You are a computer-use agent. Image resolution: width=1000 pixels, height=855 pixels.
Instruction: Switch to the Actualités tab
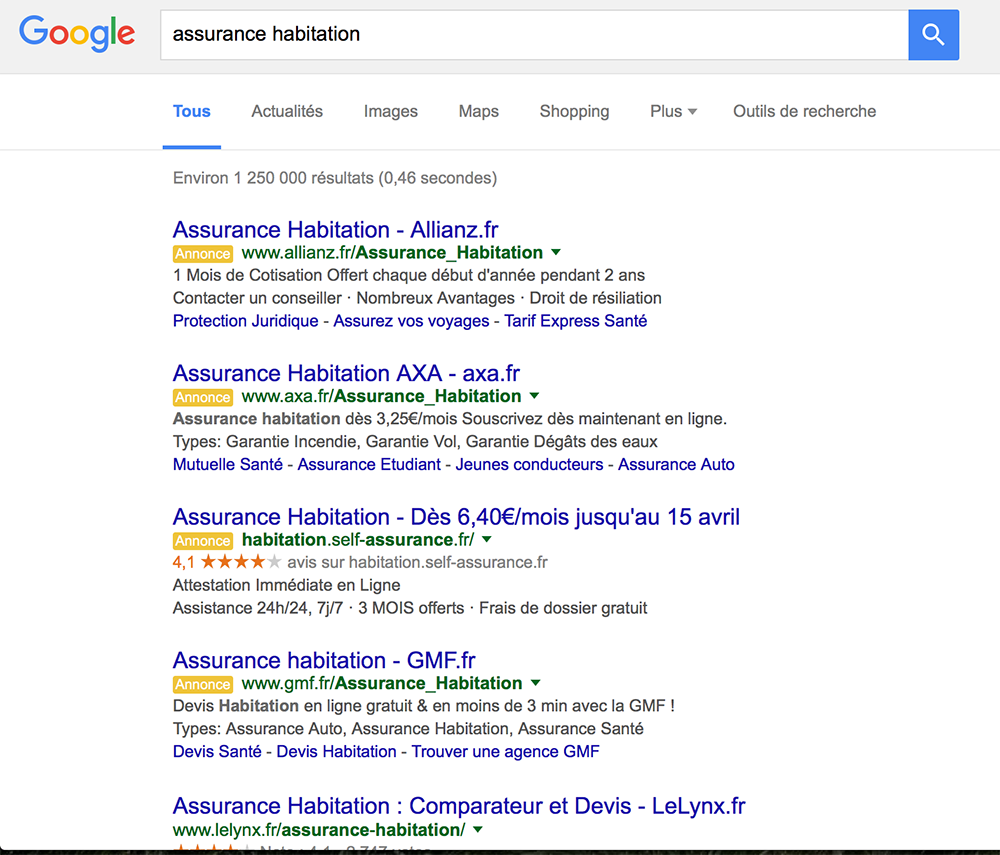click(x=287, y=112)
